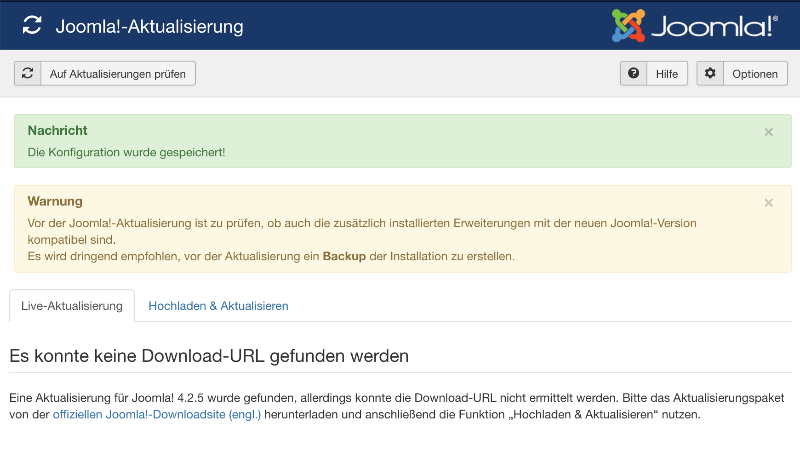Open the offiziellen Joomla!-Downloadsite link
Viewport: 800px width, 449px height.
pyautogui.click(x=157, y=414)
